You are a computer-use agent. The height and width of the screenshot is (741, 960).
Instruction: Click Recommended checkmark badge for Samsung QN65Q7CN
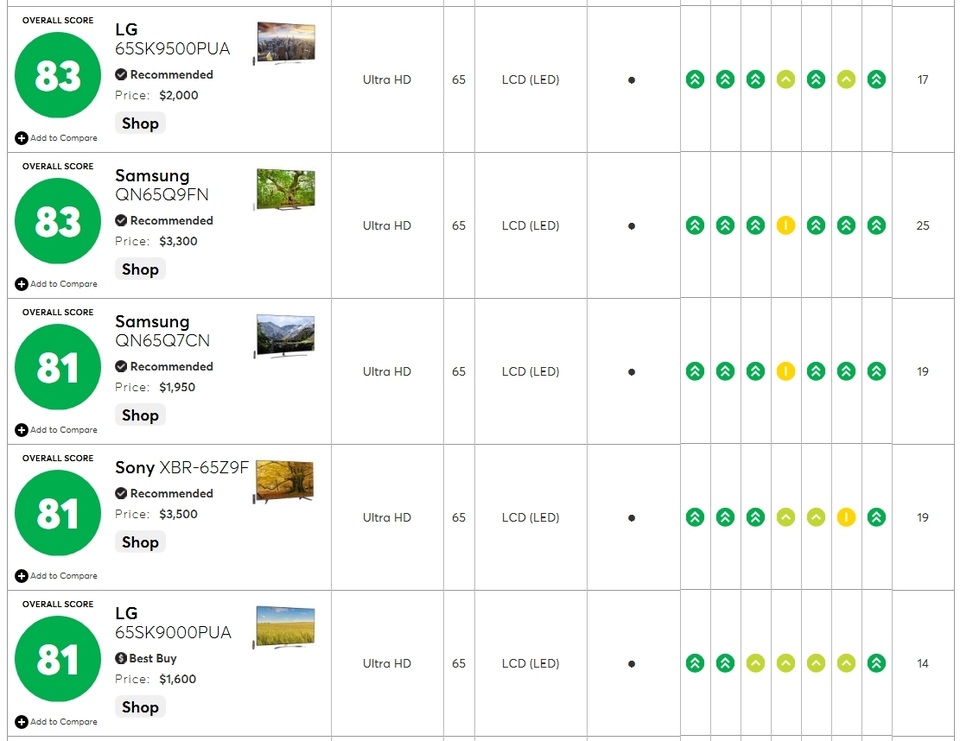tap(121, 367)
